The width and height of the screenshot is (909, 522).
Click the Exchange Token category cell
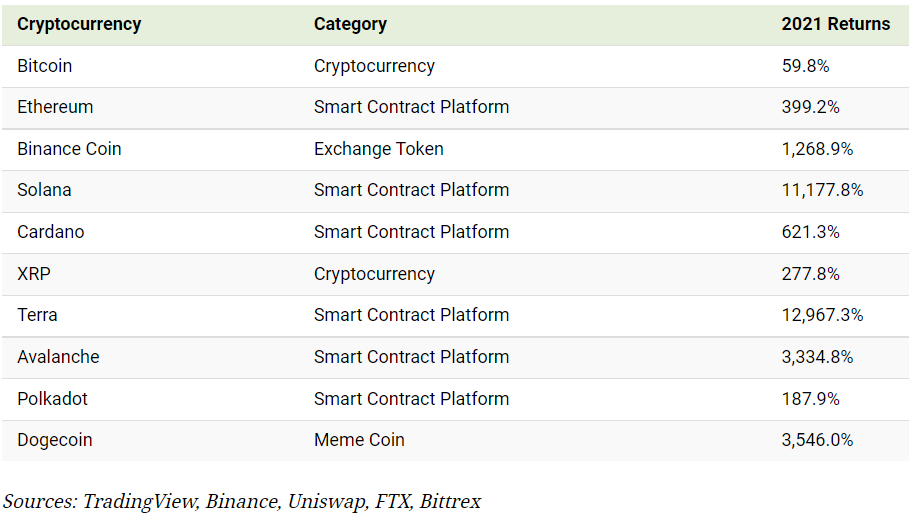click(x=379, y=149)
